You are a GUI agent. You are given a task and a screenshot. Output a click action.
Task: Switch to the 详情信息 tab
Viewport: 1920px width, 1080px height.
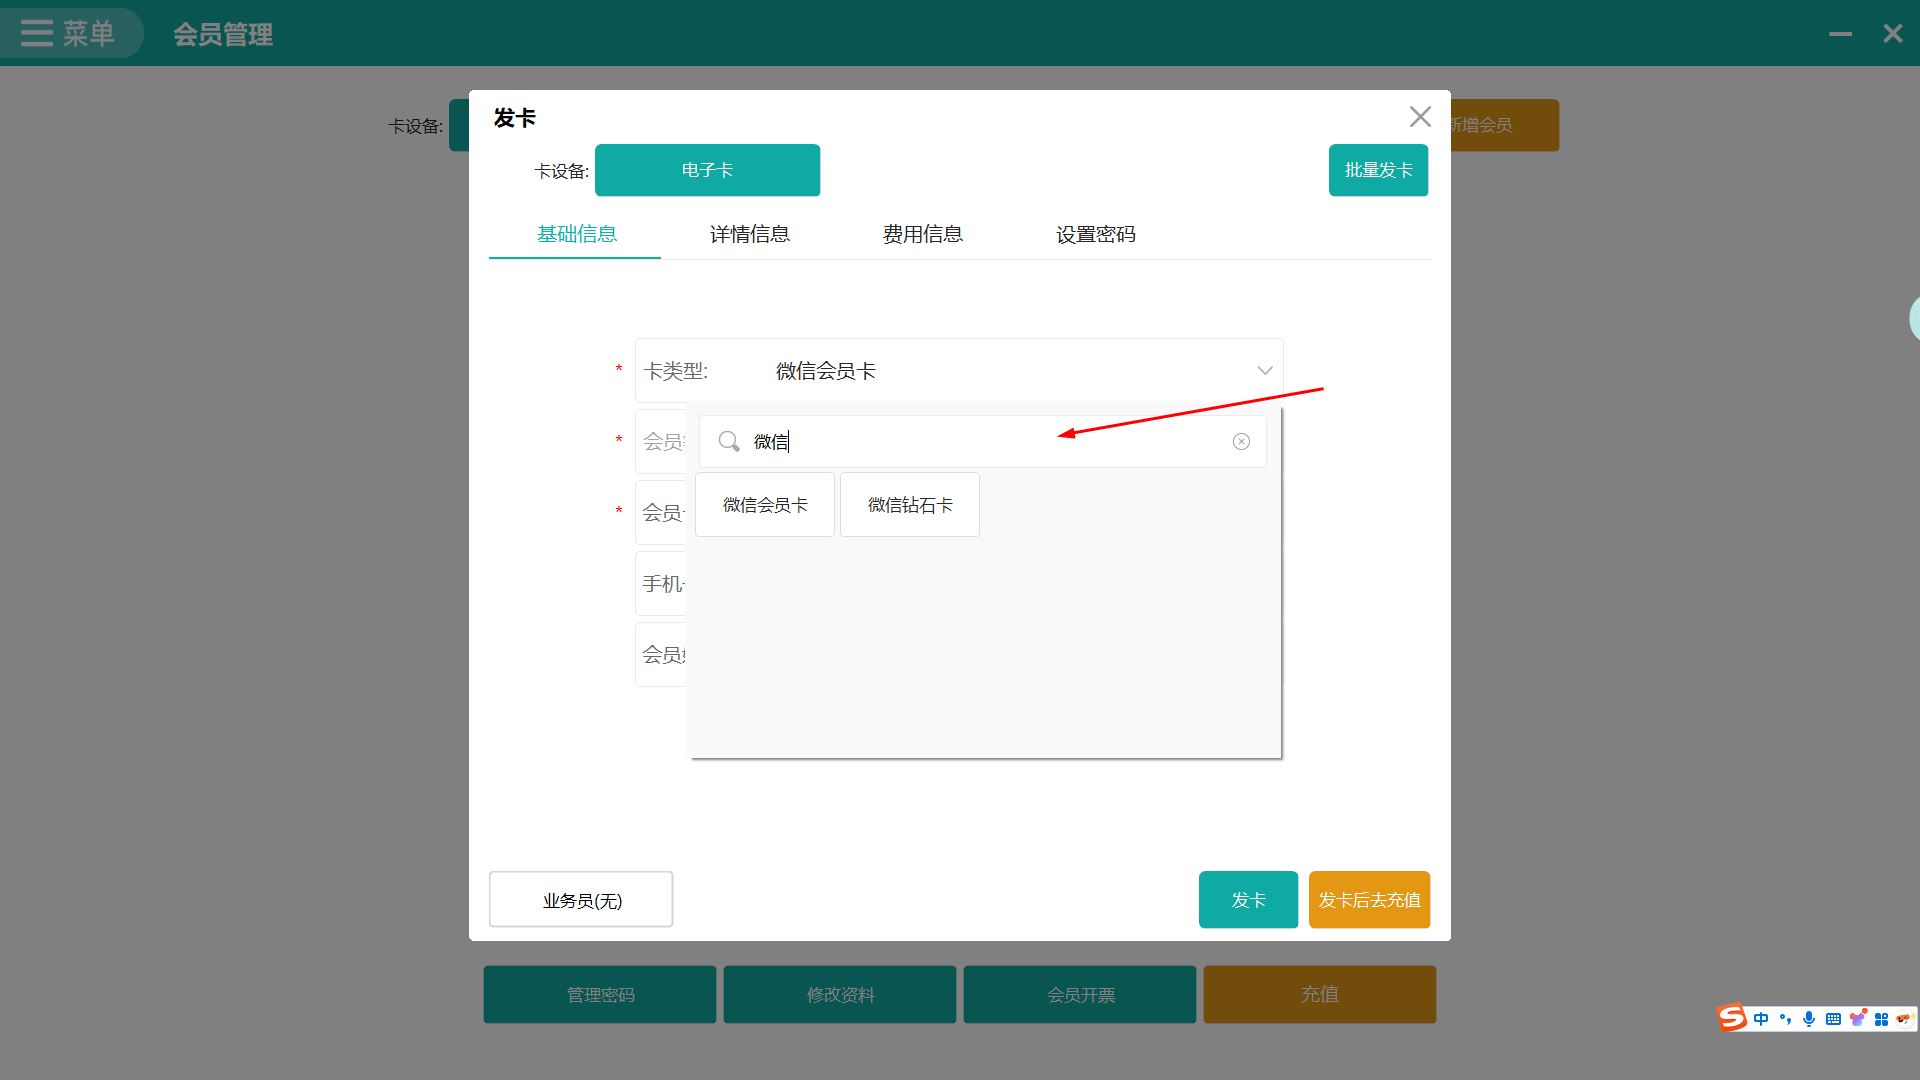(749, 234)
